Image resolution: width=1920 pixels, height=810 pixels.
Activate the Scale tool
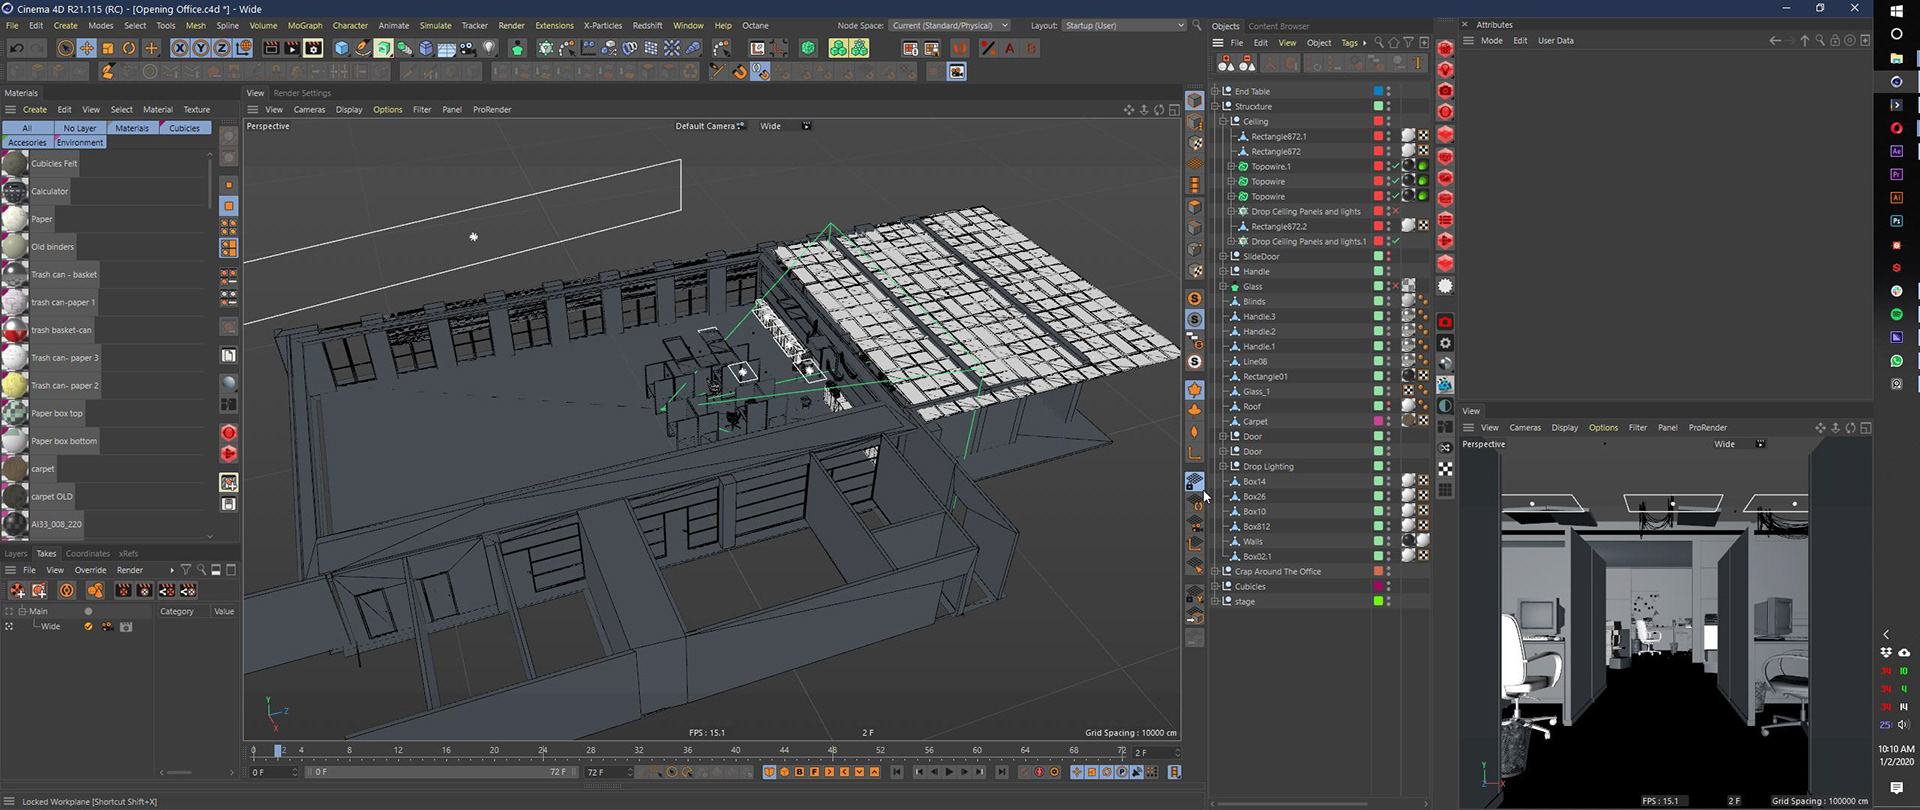pyautogui.click(x=108, y=48)
